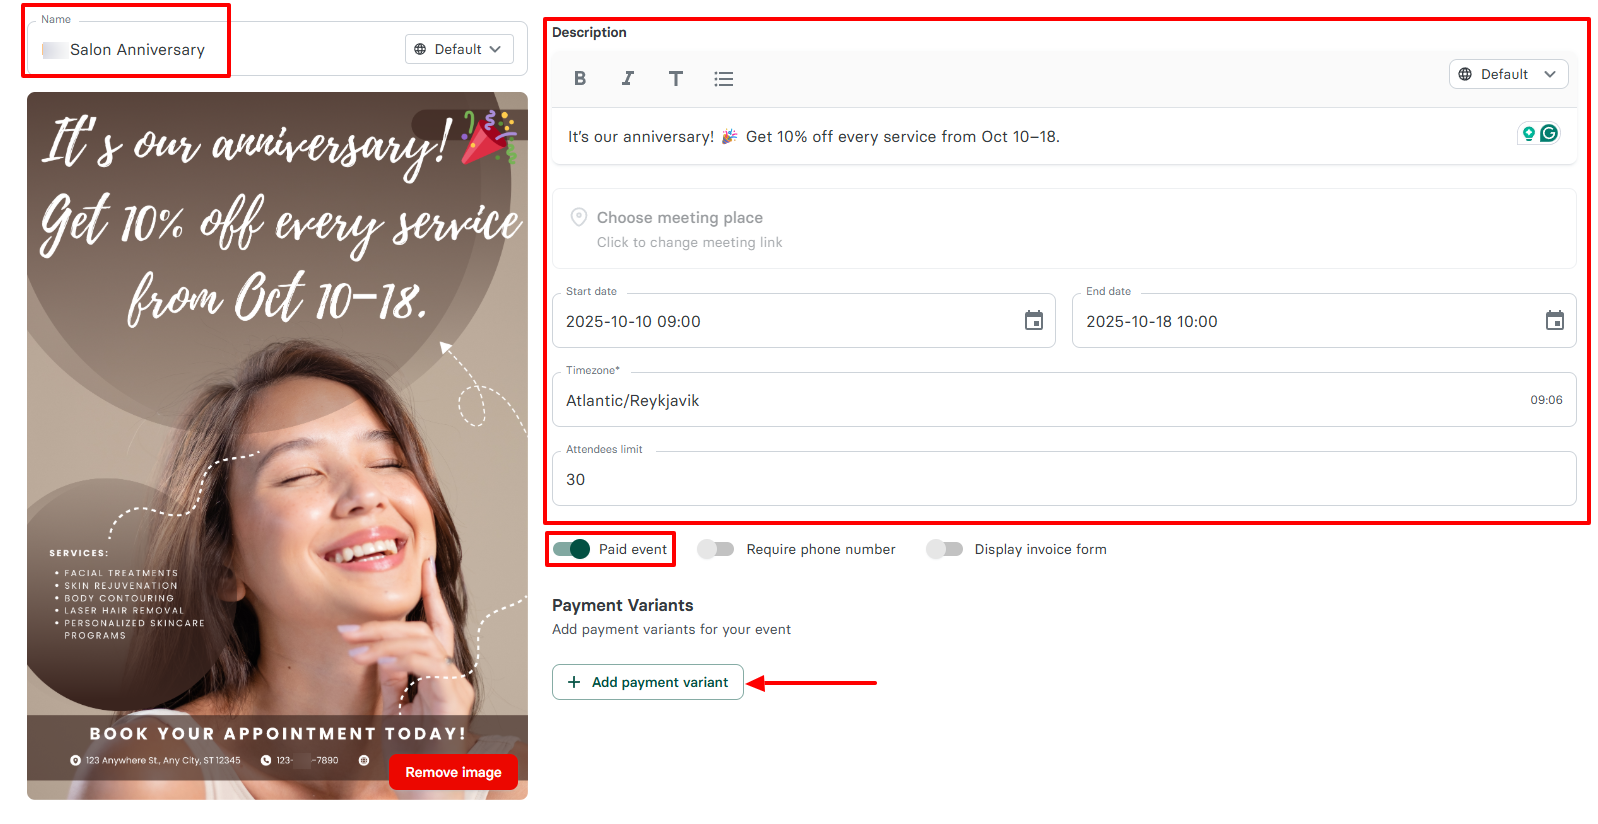1598x824 pixels.
Task: Click the End date field 2025-10-18 10:00
Action: (1324, 321)
